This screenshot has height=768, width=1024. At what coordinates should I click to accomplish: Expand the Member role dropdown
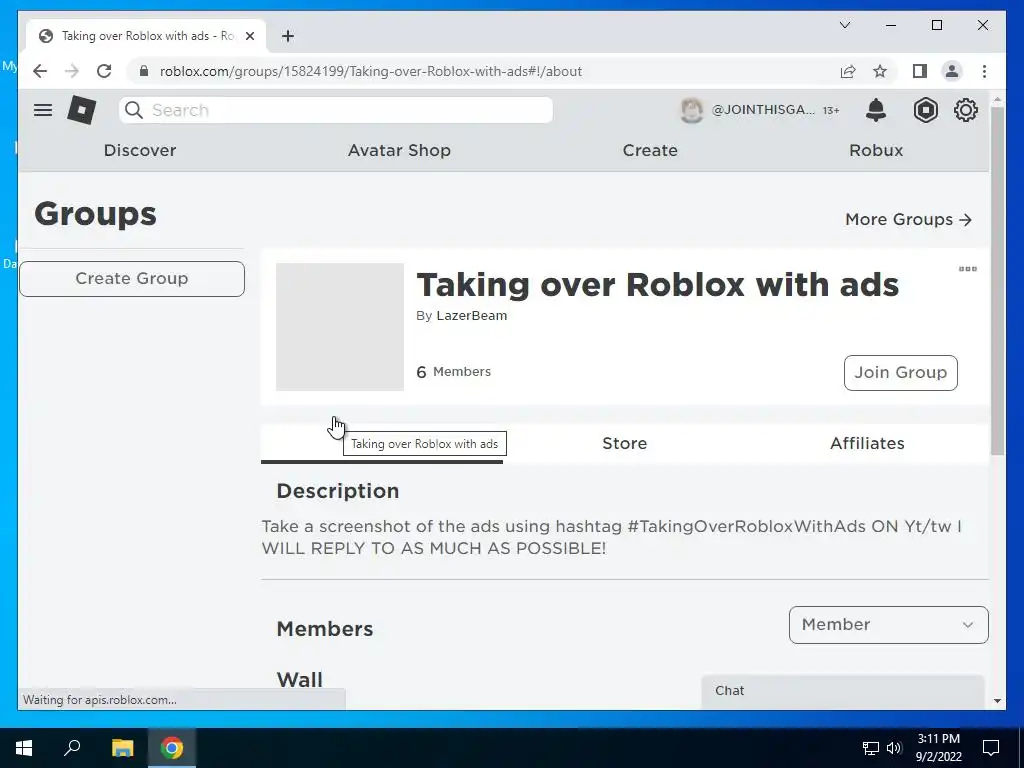tap(888, 625)
